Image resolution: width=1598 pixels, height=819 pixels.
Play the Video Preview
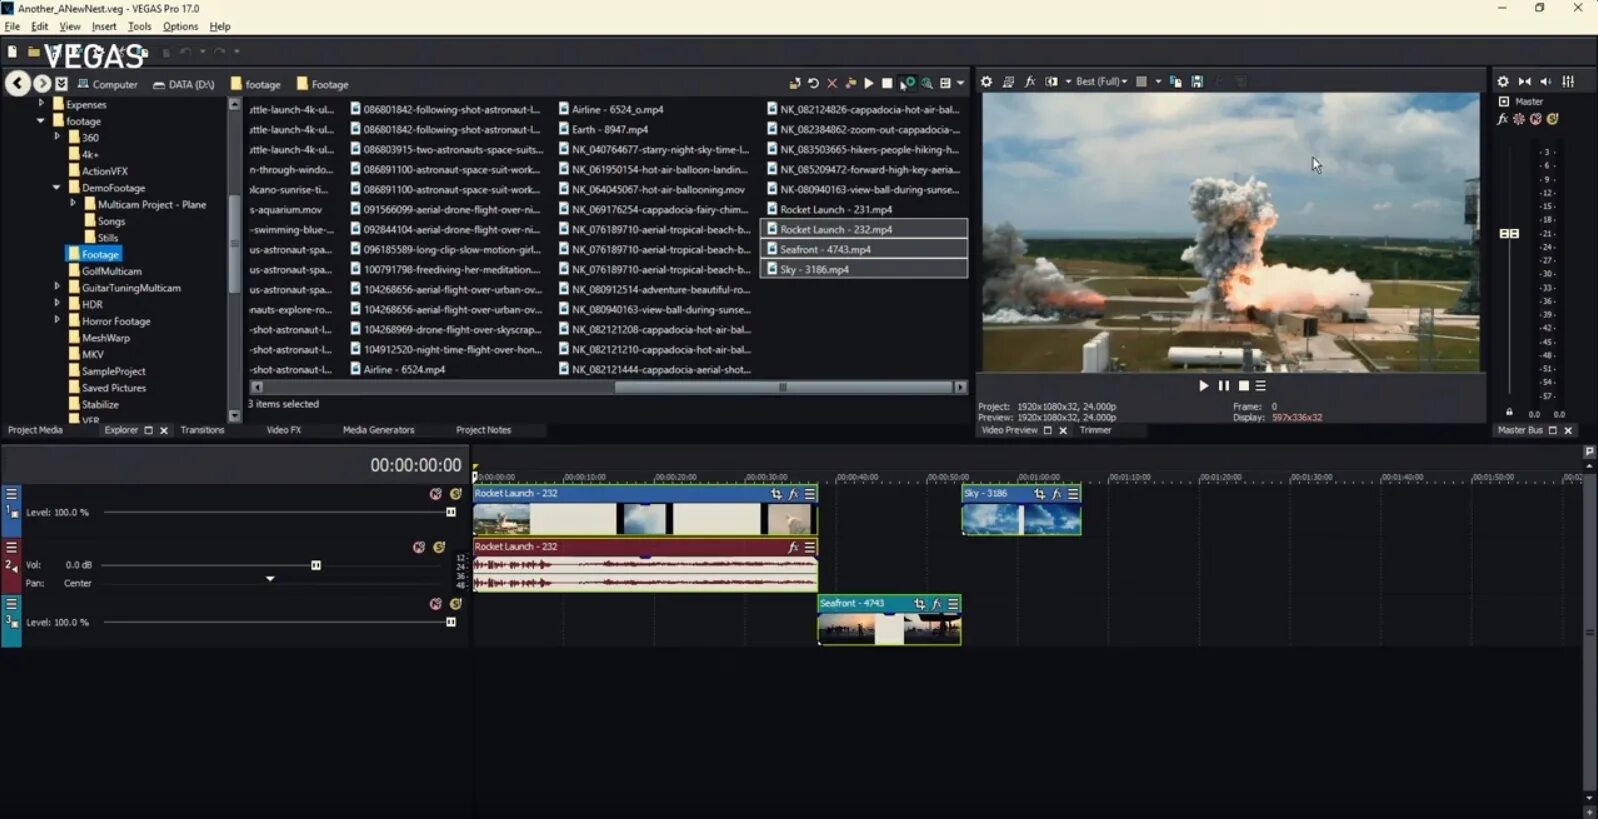[x=1203, y=386]
